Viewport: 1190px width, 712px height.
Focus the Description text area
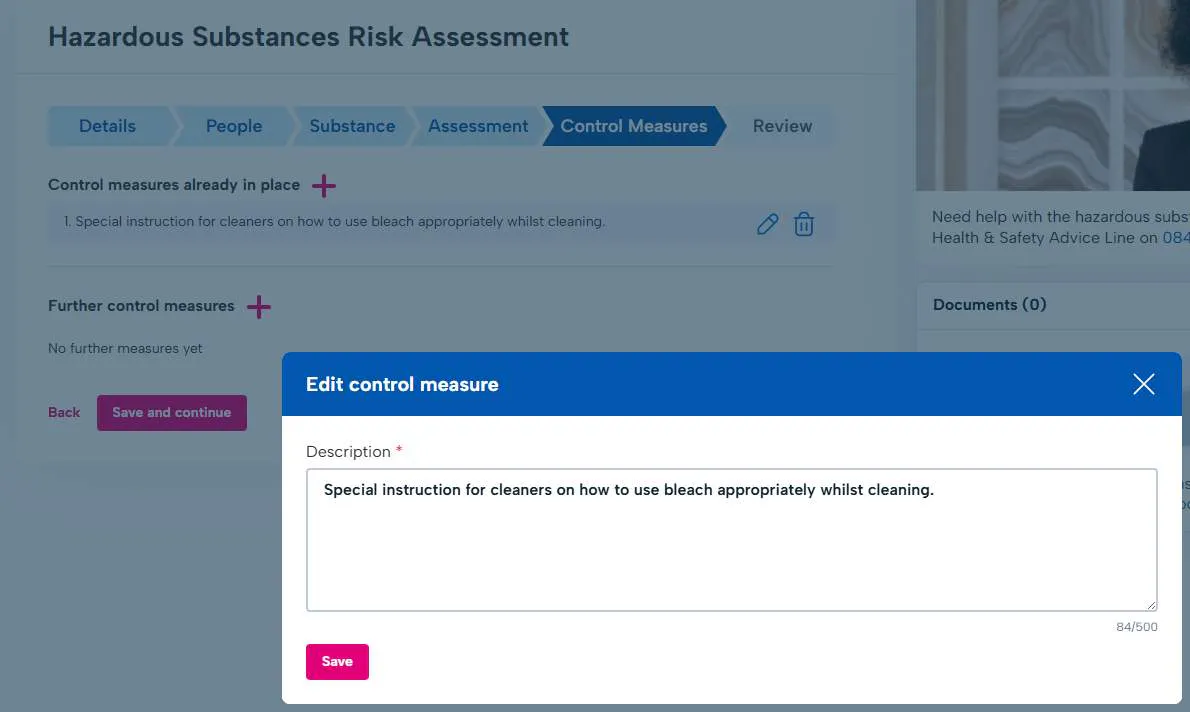731,540
